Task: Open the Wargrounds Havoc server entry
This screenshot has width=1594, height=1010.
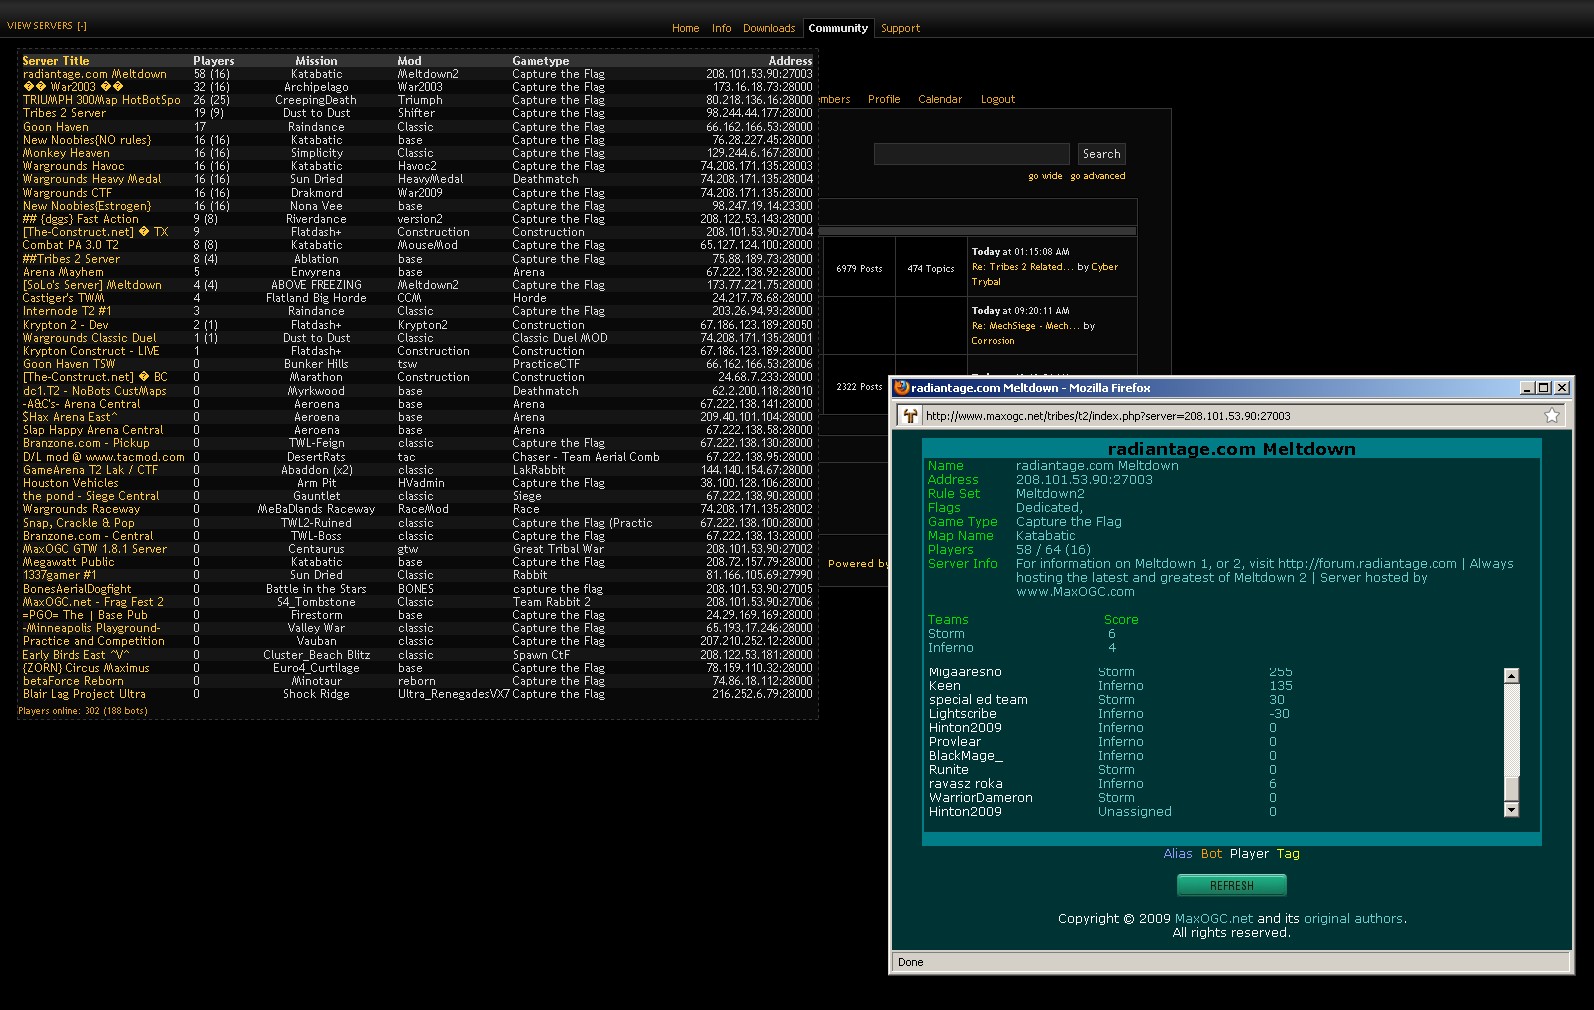Action: point(74,166)
